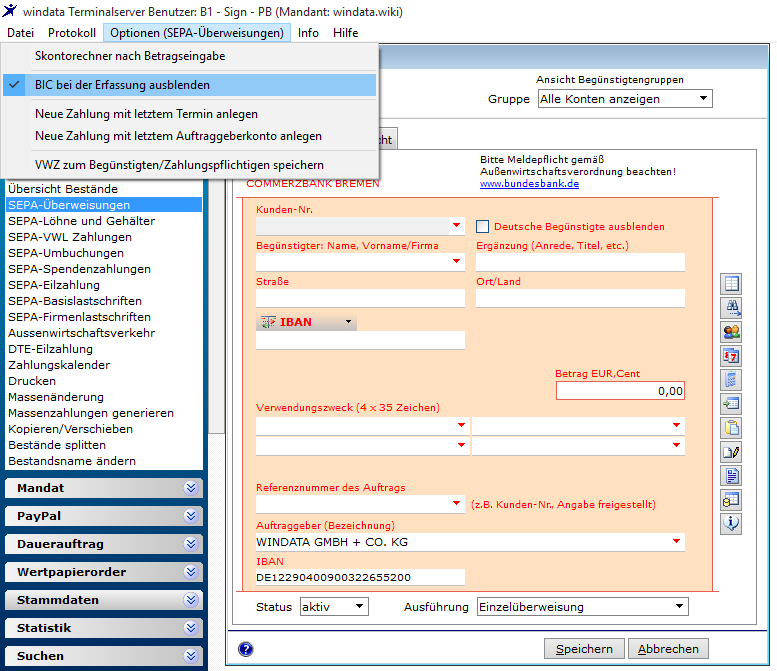Screen dimensions: 777x671
Task: Uncheck BIC bei der Erfassung ausblenden
Action: tap(189, 85)
